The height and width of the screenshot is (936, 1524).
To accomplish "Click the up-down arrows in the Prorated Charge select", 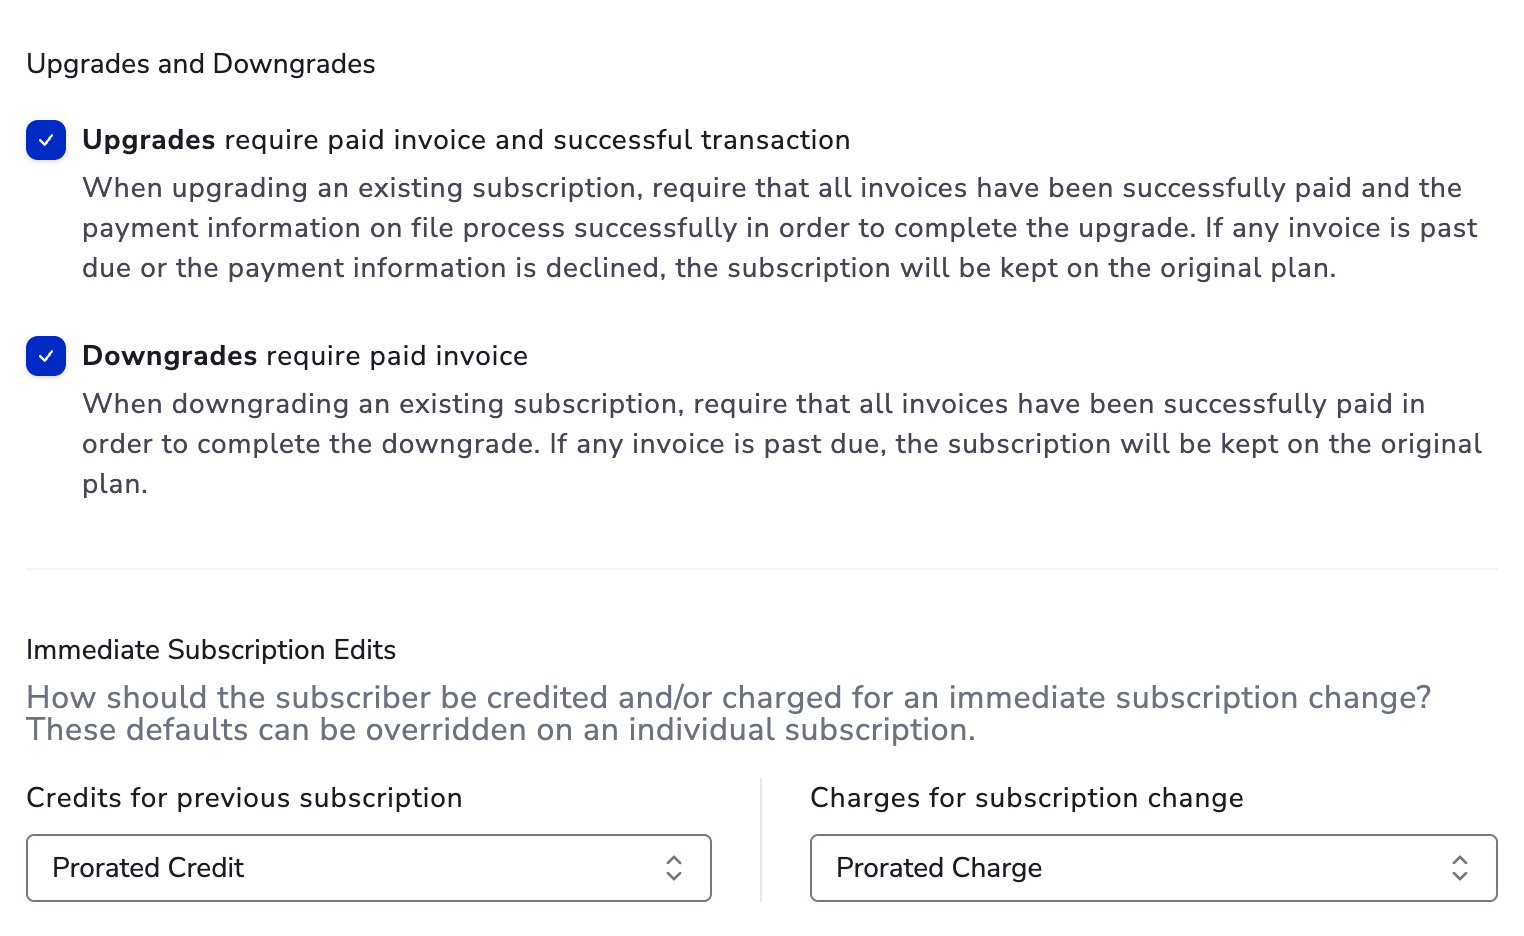I will click(1460, 868).
